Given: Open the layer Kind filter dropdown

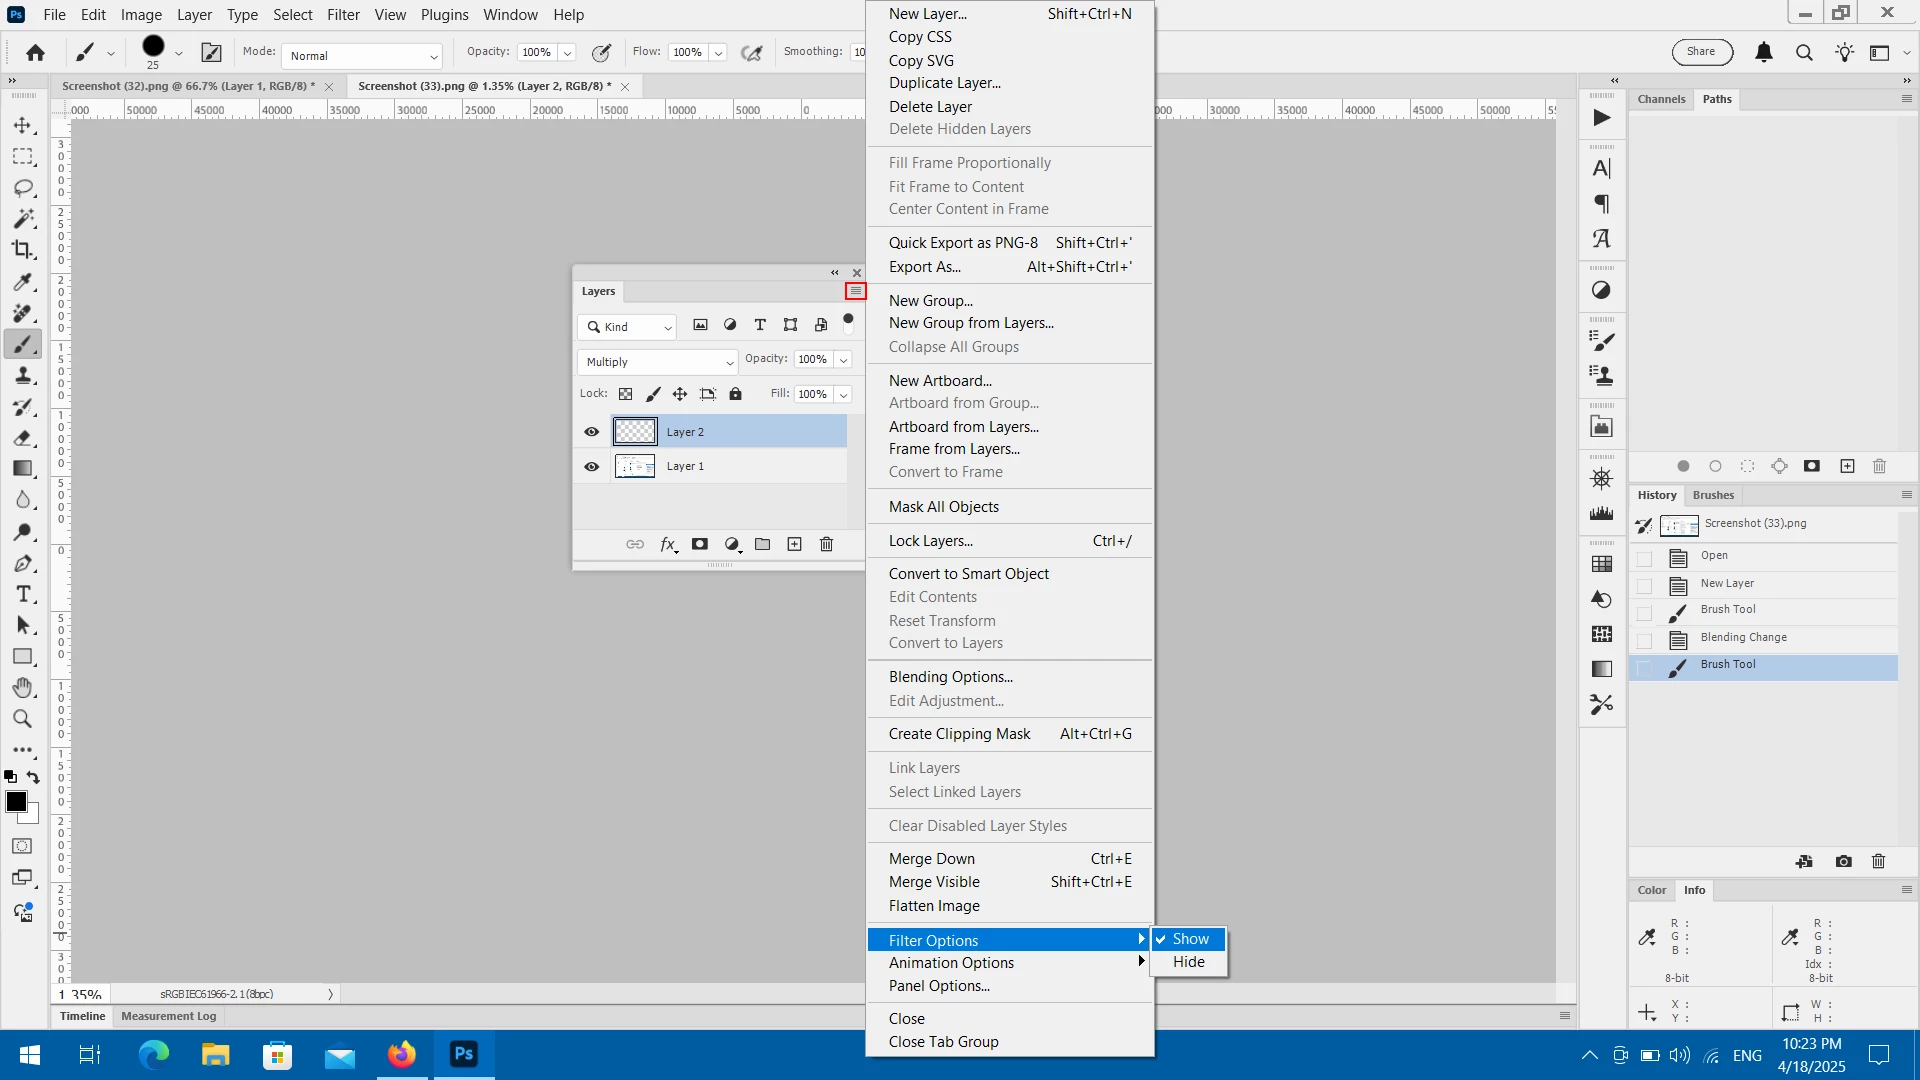Looking at the screenshot, I should click(628, 327).
